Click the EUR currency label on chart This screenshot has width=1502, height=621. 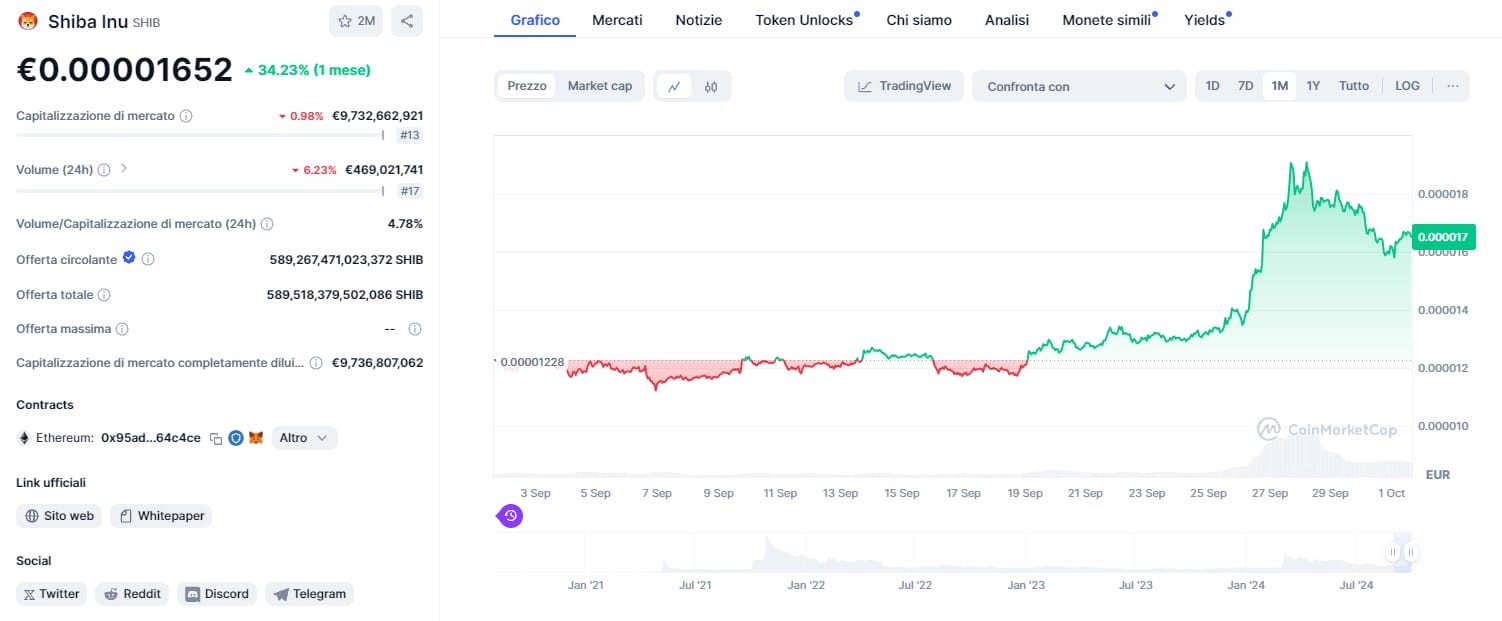[1437, 474]
